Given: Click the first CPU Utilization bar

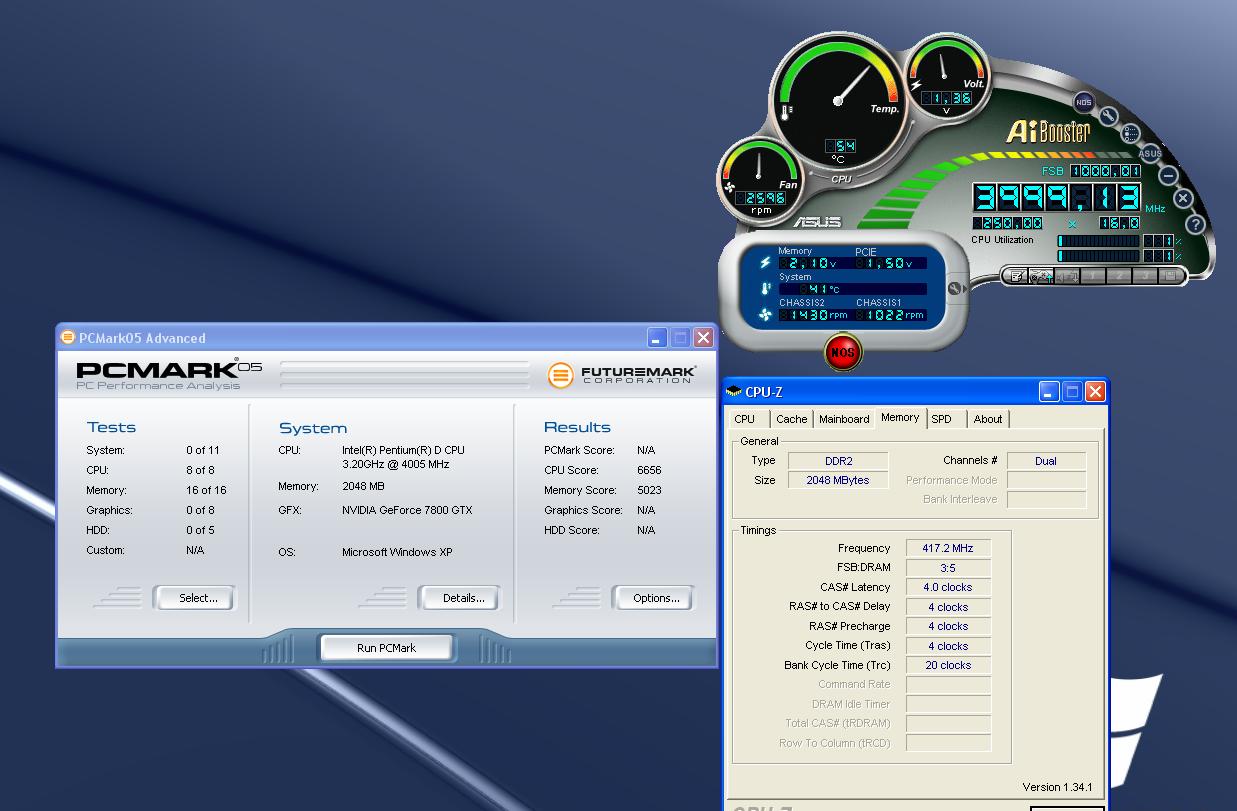Looking at the screenshot, I should [x=1098, y=241].
